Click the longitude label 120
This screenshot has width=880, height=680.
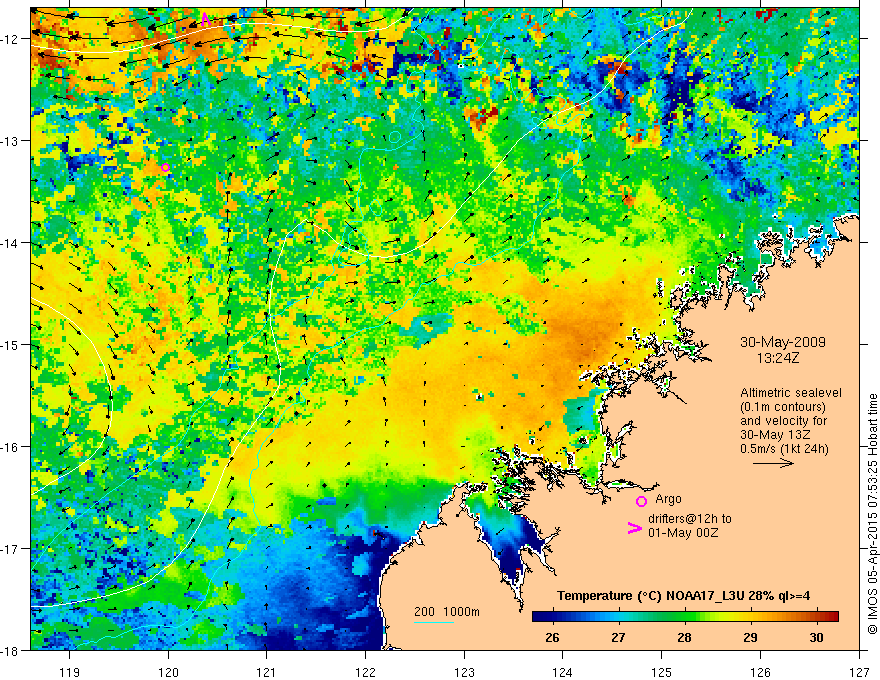point(168,672)
